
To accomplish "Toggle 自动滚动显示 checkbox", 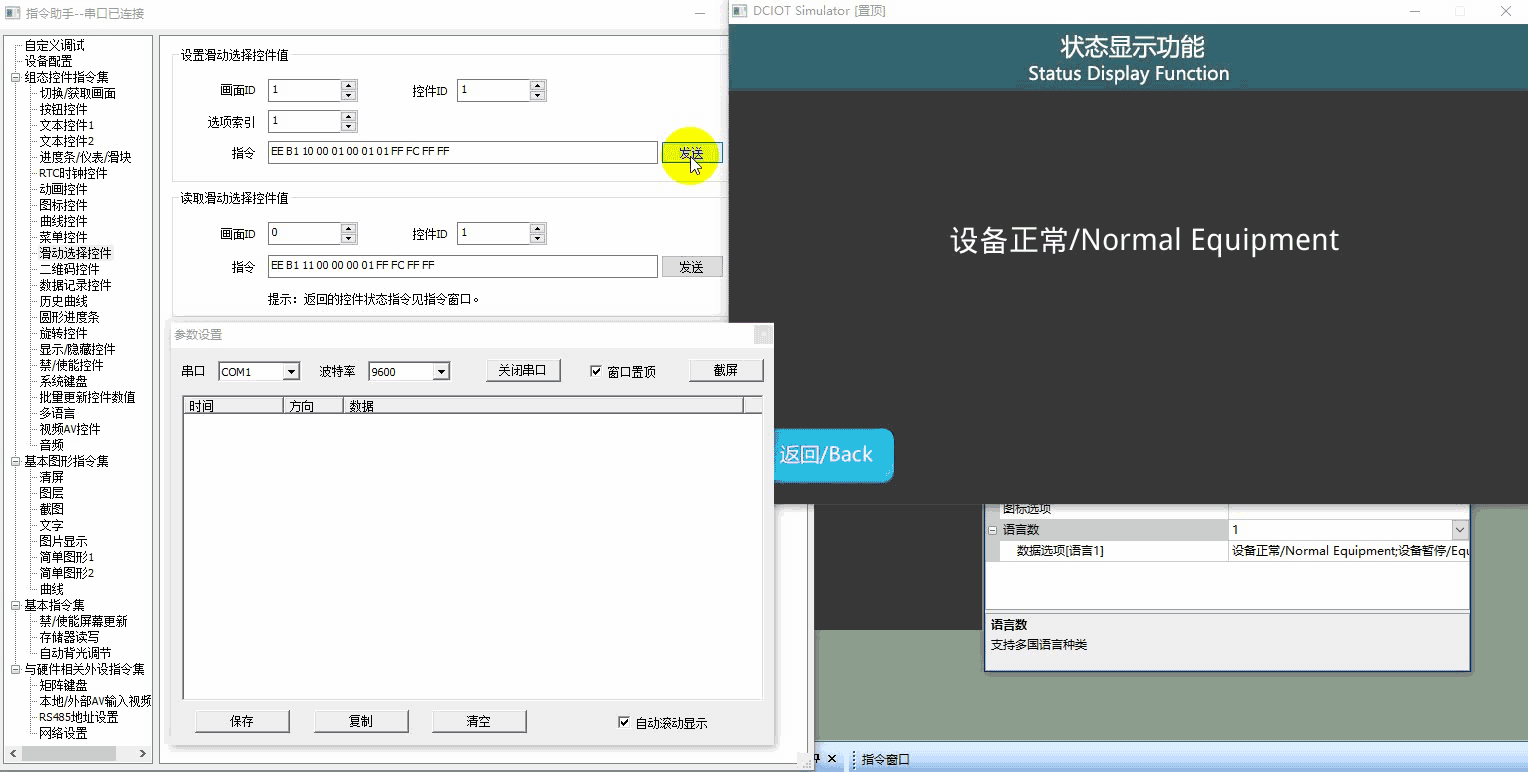I will 624,722.
